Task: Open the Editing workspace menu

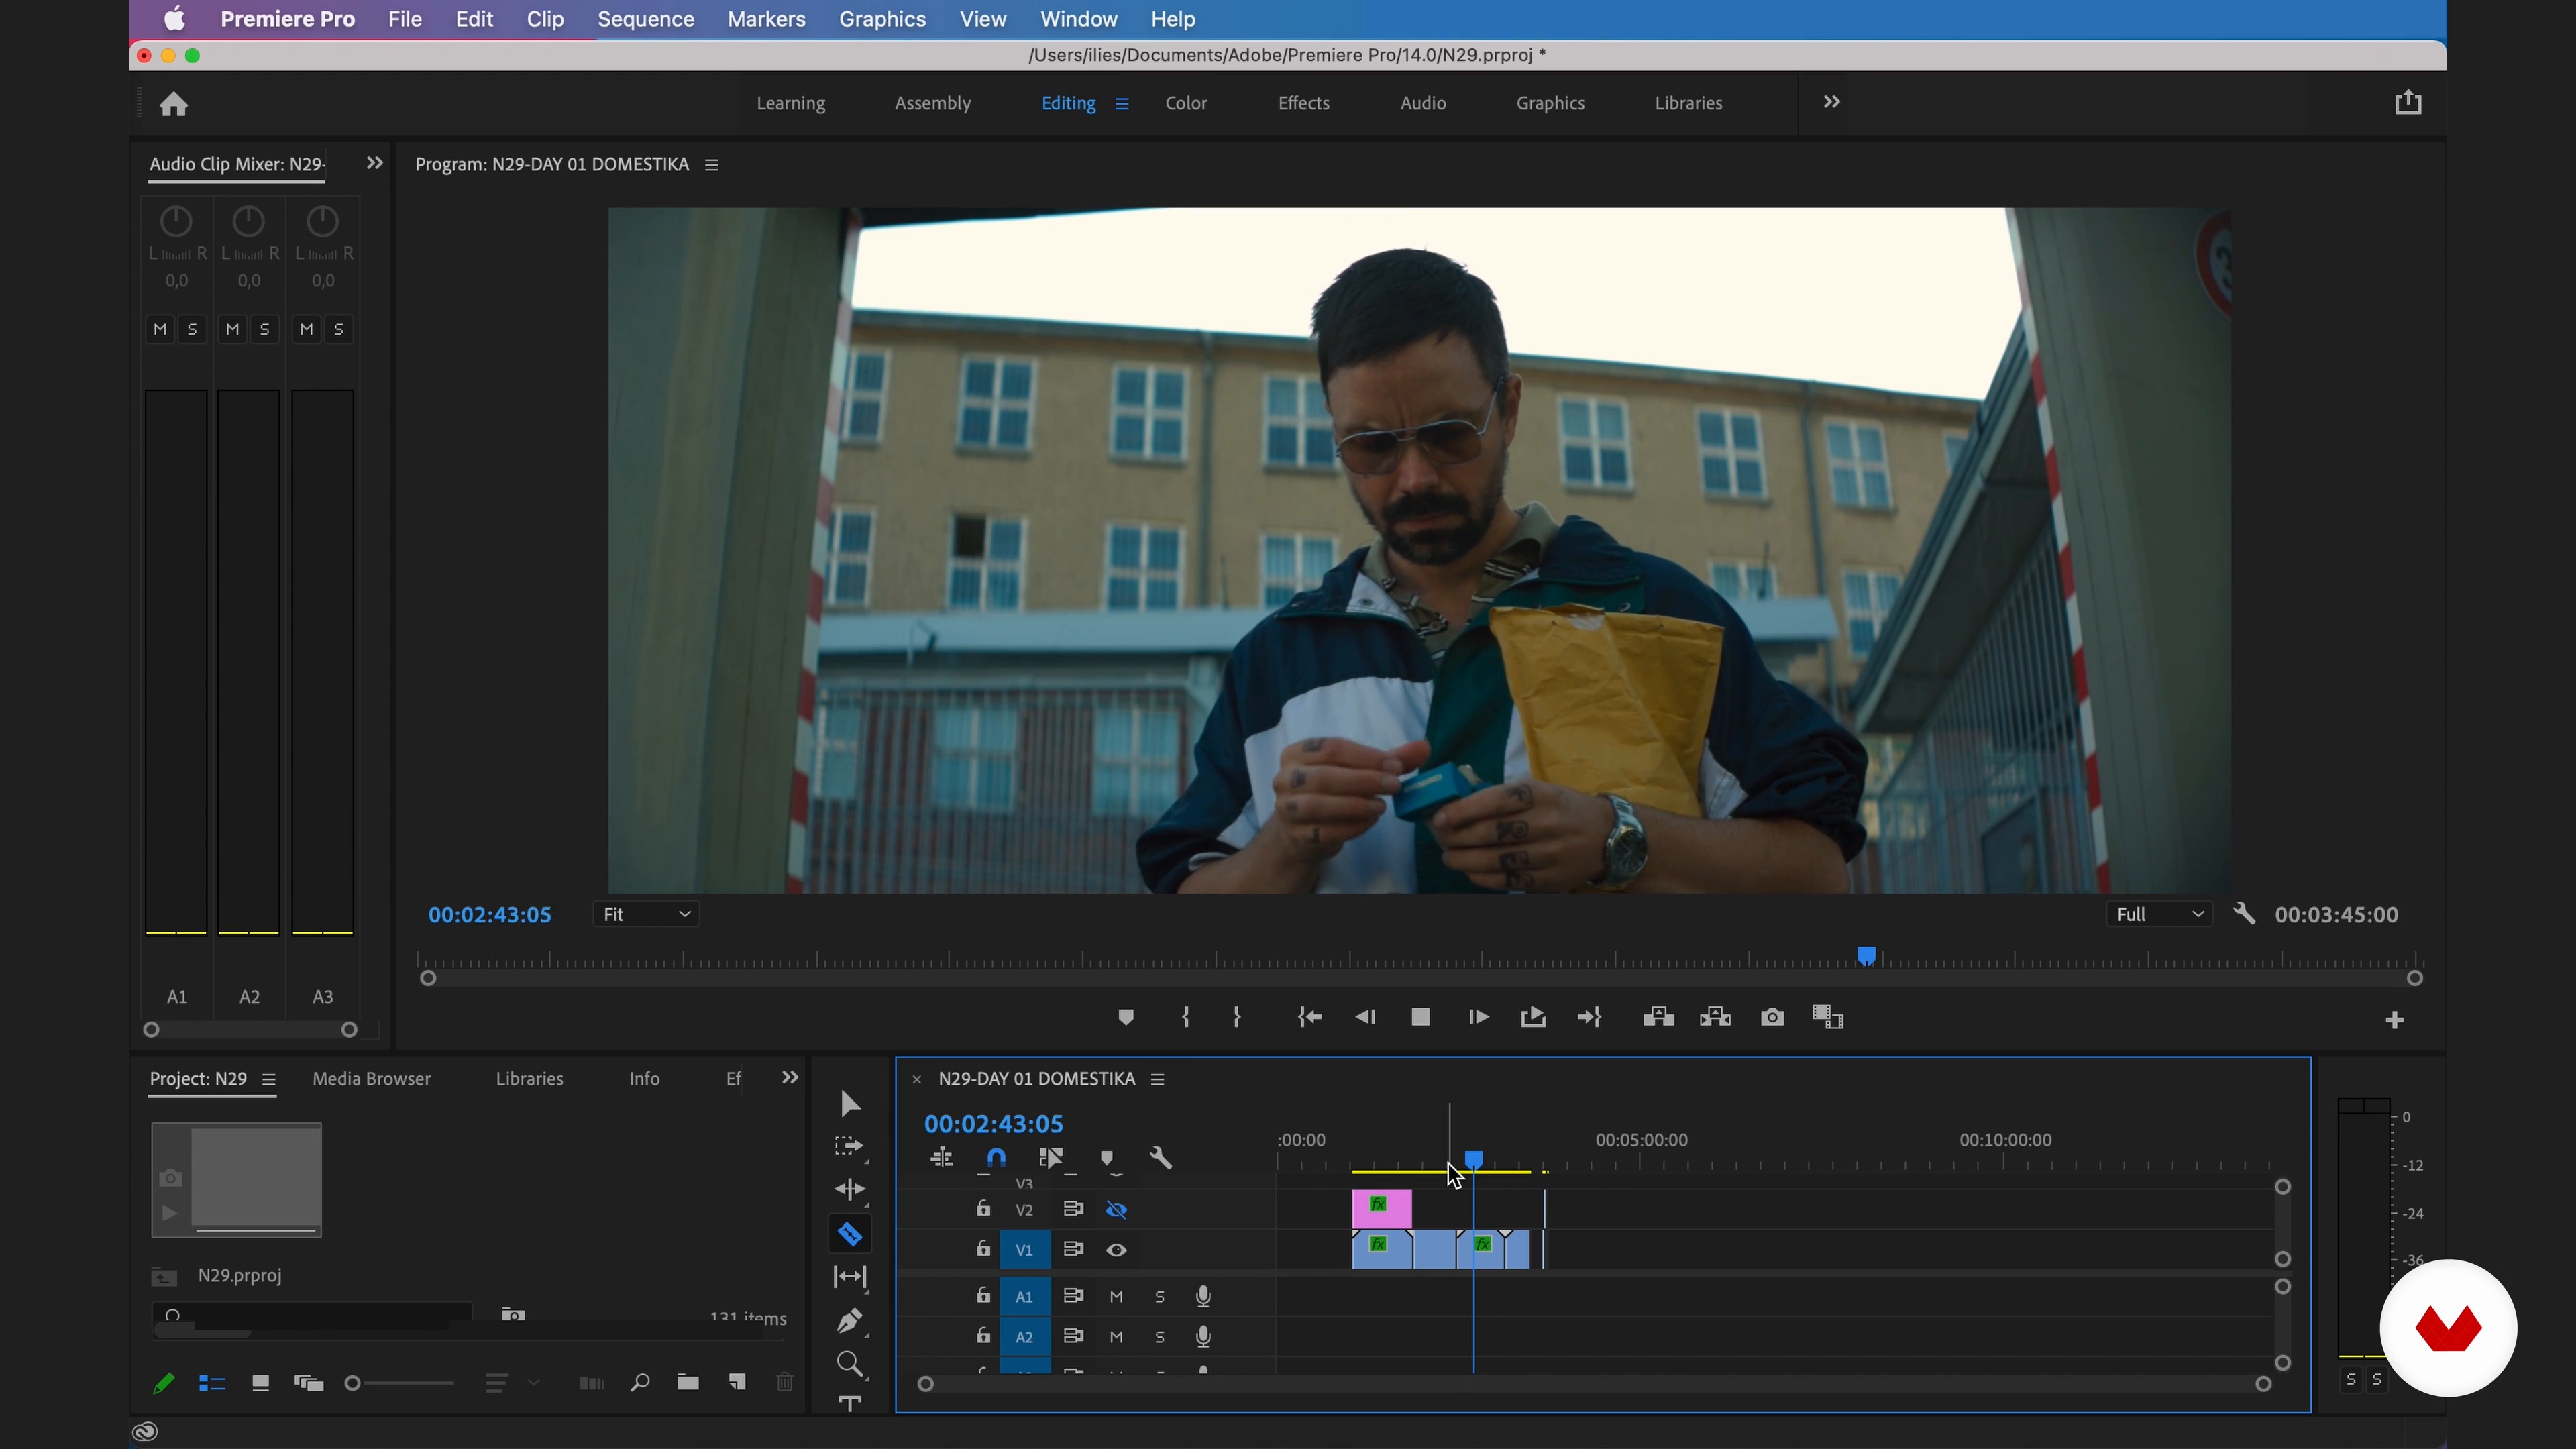Action: click(1122, 104)
